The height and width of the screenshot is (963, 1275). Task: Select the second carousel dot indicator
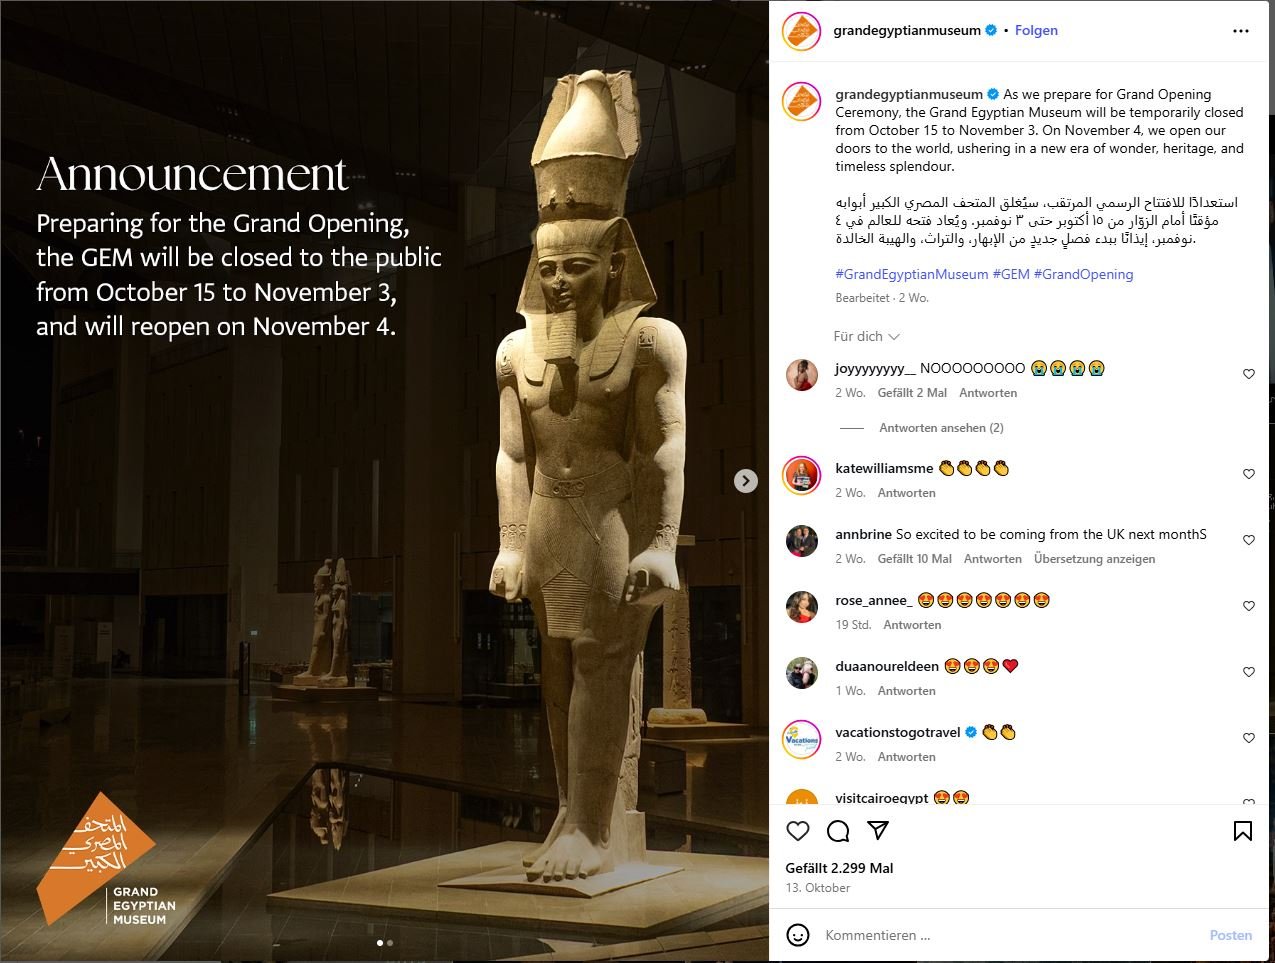coord(390,943)
